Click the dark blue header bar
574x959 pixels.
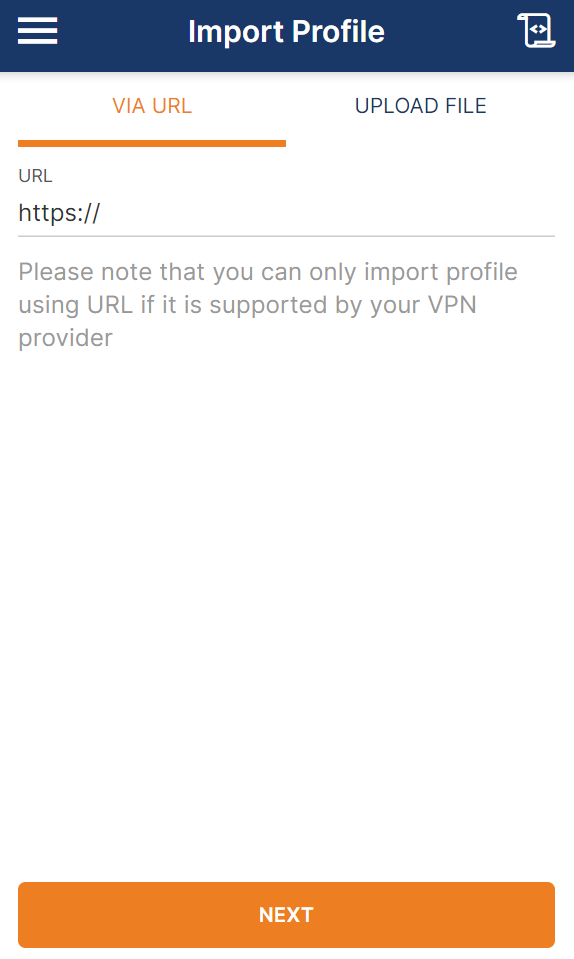tap(287, 36)
